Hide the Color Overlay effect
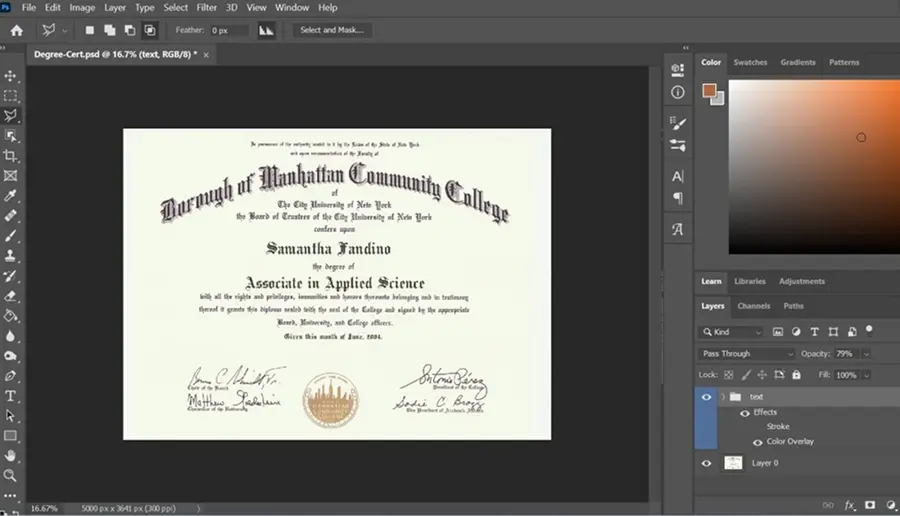 pyautogui.click(x=758, y=442)
